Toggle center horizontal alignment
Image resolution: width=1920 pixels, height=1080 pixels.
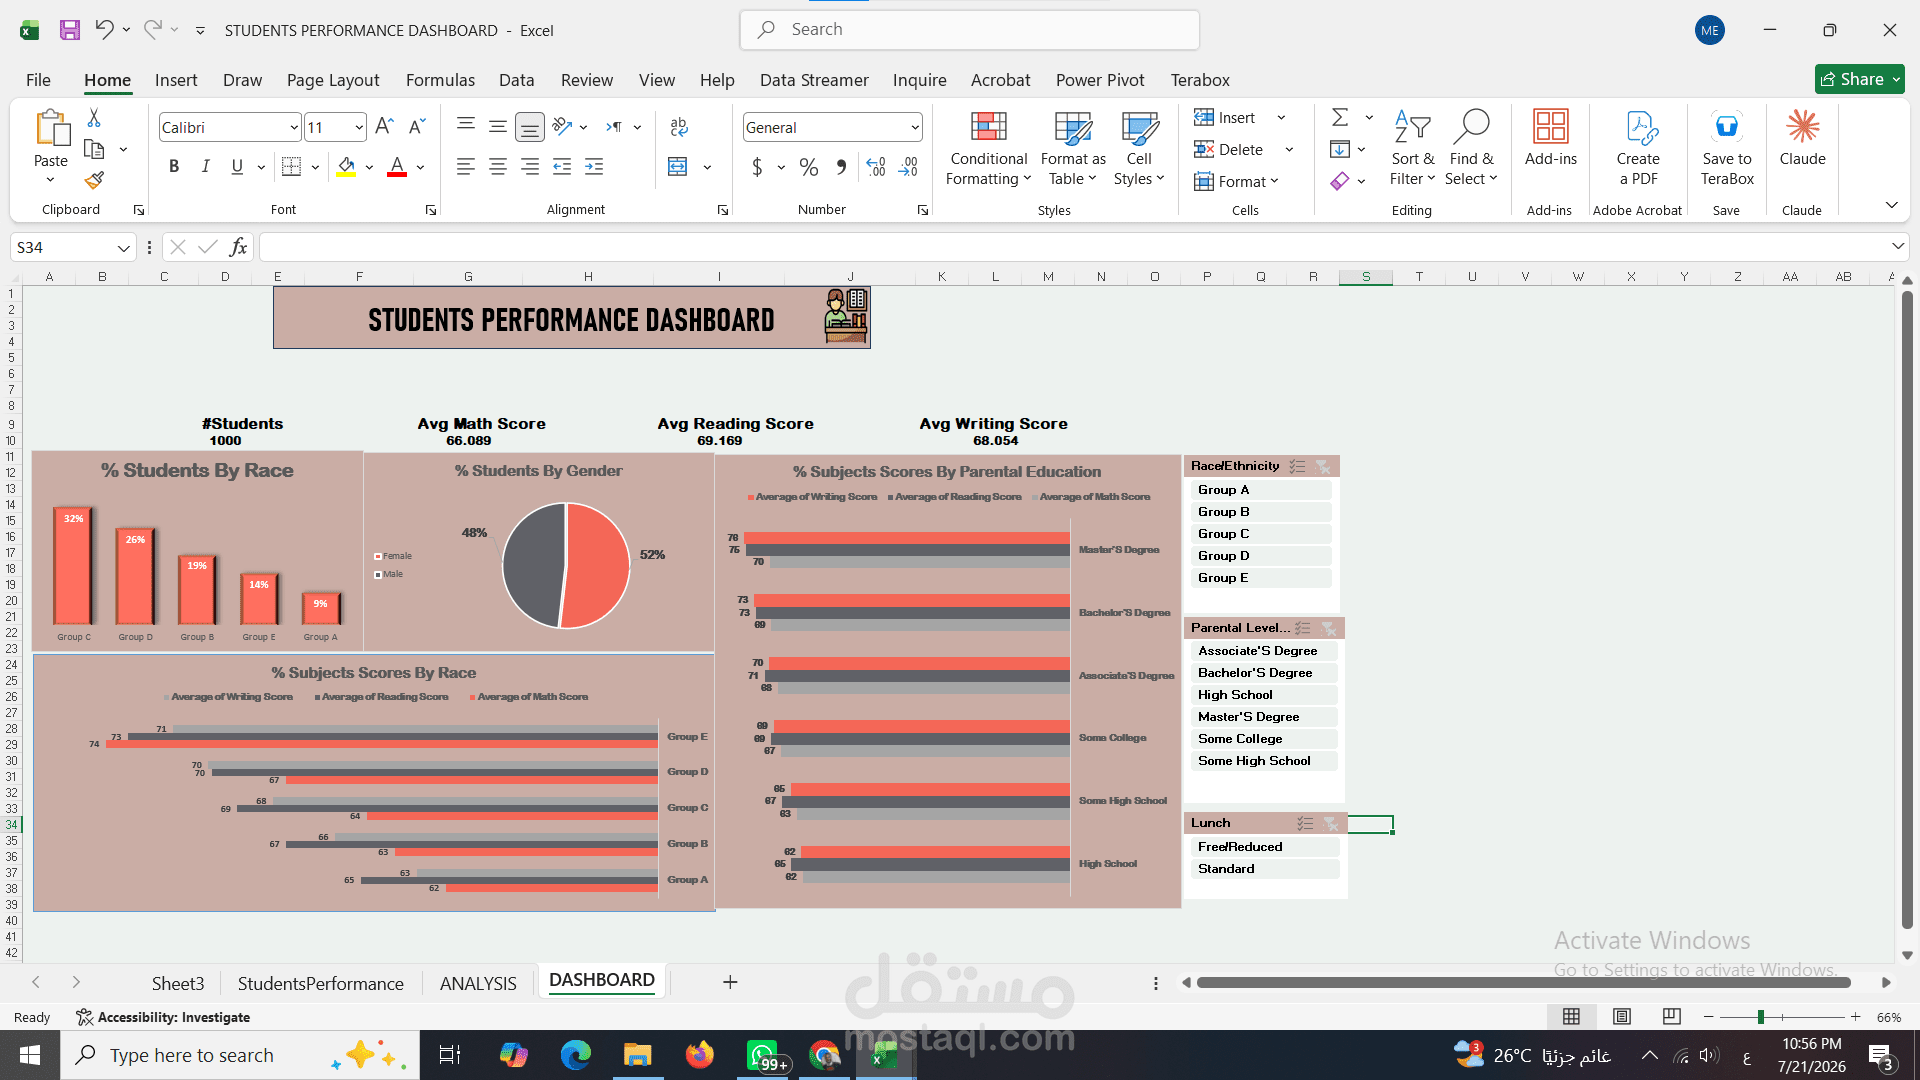(497, 167)
